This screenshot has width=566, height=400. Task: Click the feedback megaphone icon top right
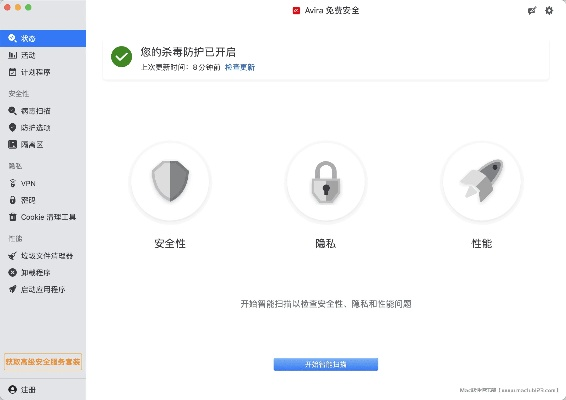pos(532,11)
